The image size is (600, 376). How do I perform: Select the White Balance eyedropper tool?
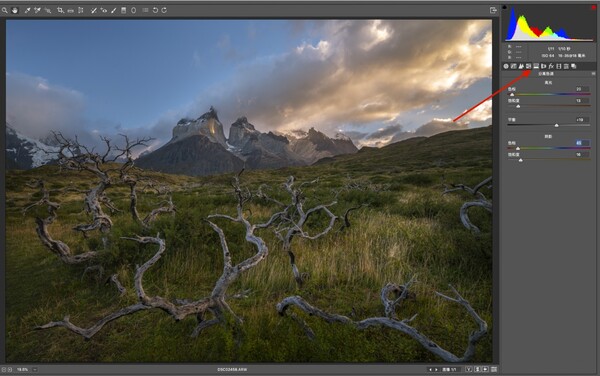[27, 10]
